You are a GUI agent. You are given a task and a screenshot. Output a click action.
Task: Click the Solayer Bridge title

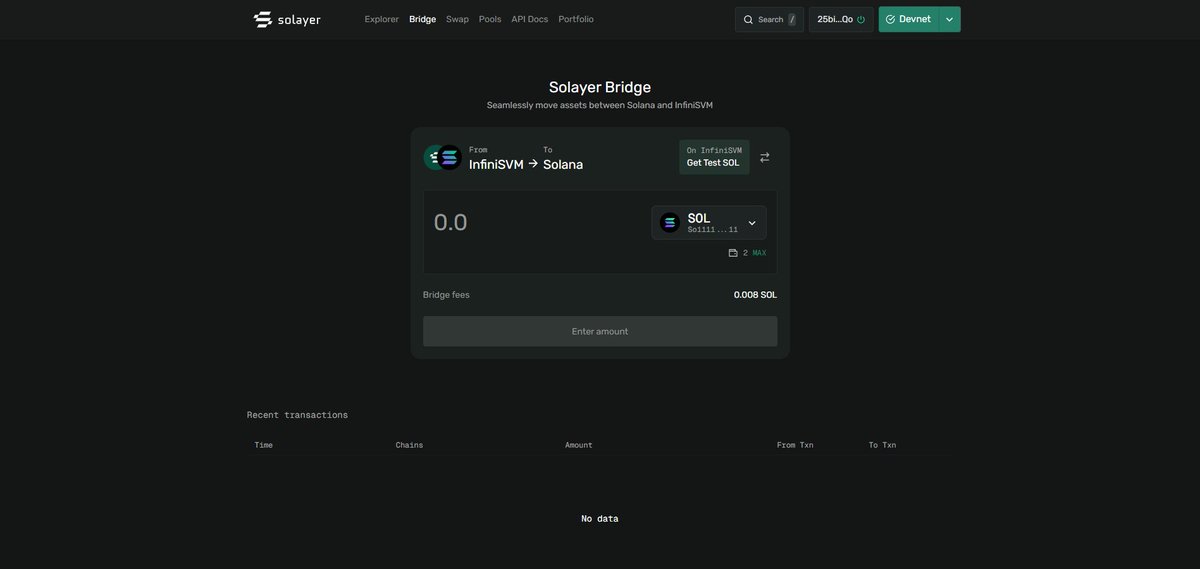[600, 87]
